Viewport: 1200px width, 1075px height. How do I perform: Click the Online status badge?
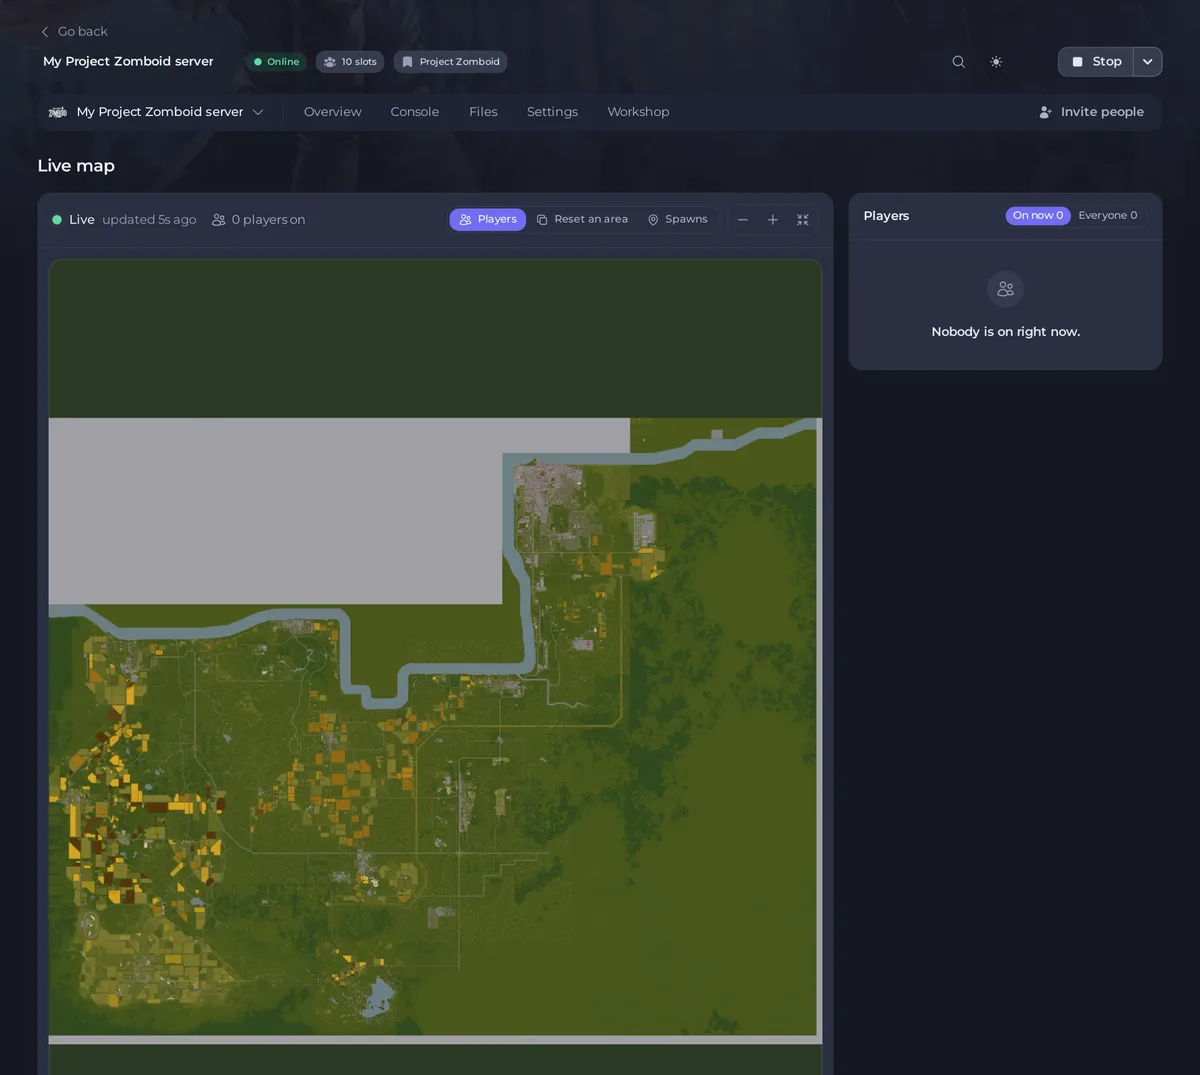click(276, 62)
